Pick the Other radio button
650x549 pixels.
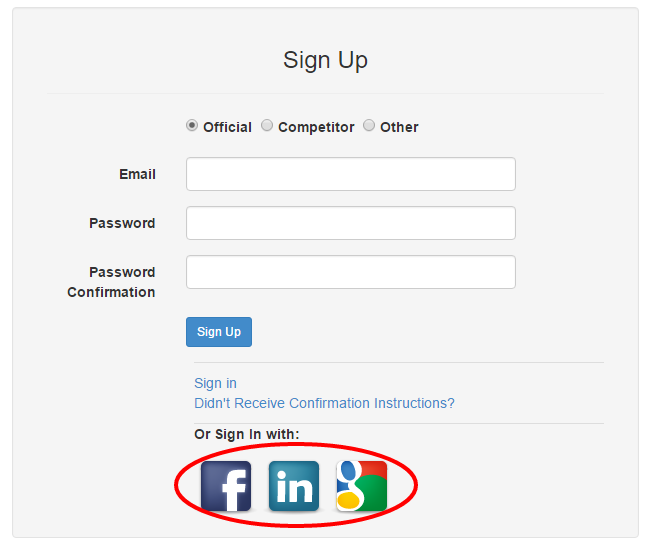[369, 125]
